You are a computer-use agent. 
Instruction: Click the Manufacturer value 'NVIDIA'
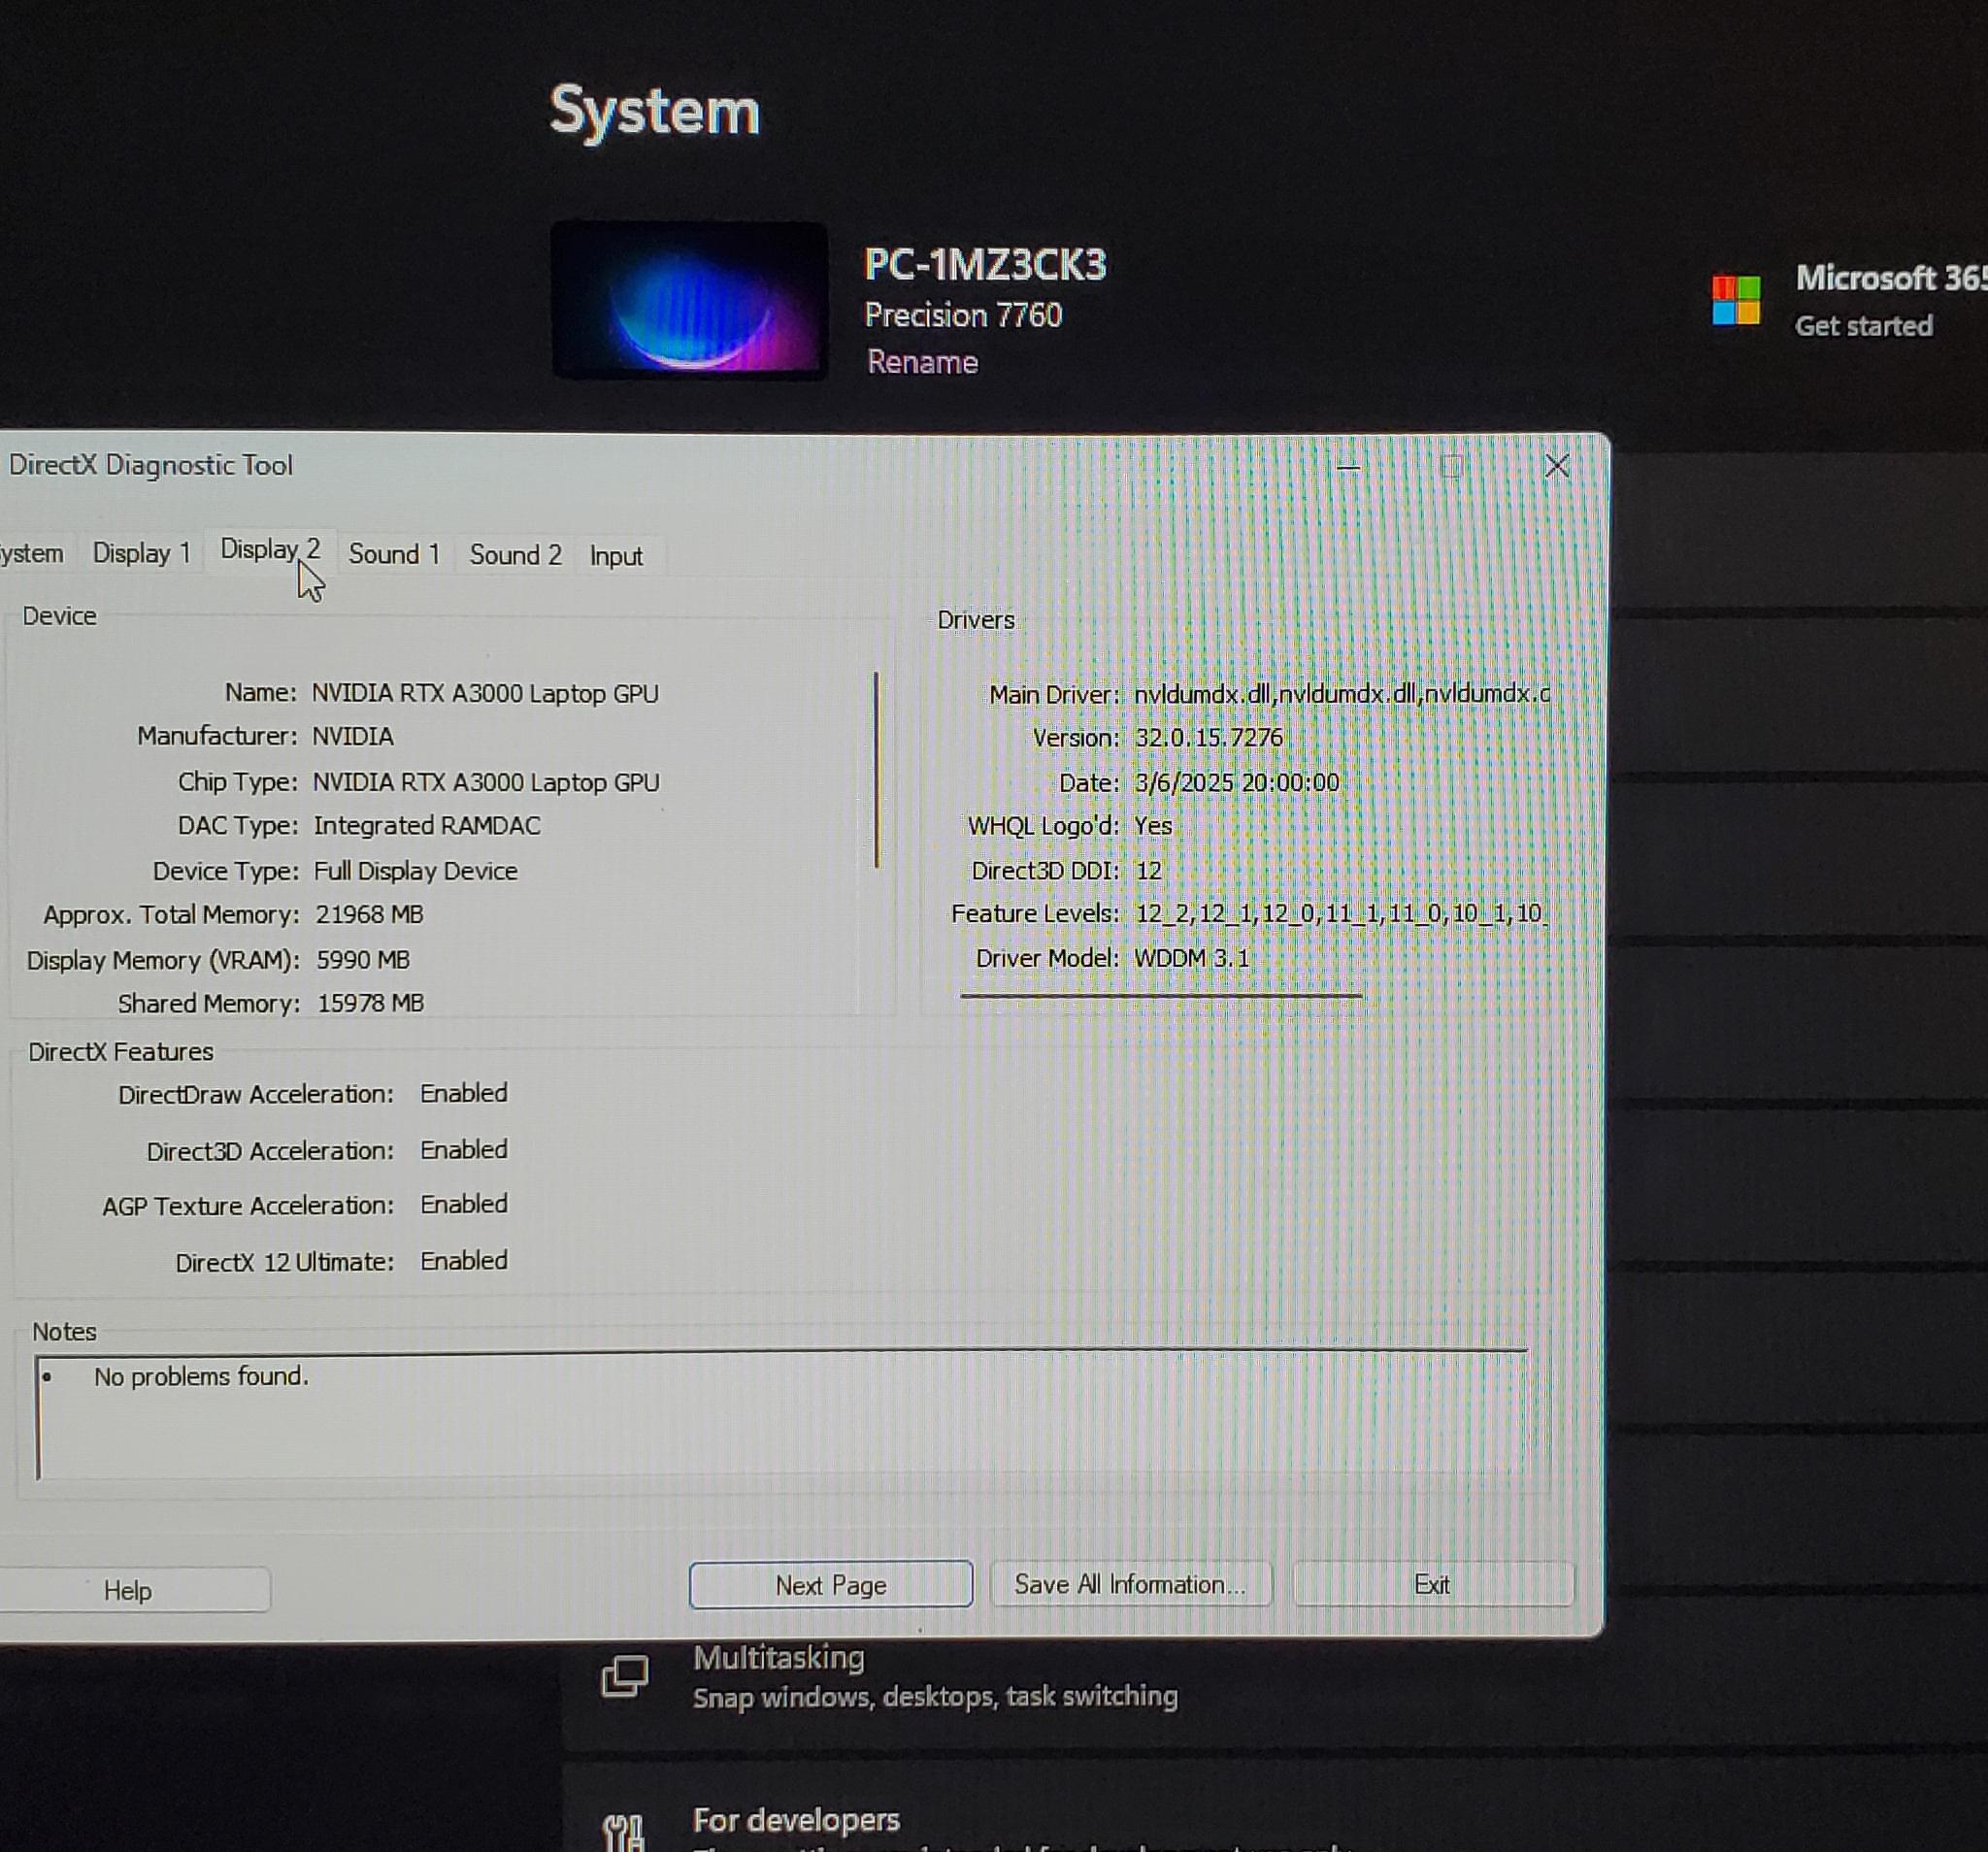pos(353,736)
